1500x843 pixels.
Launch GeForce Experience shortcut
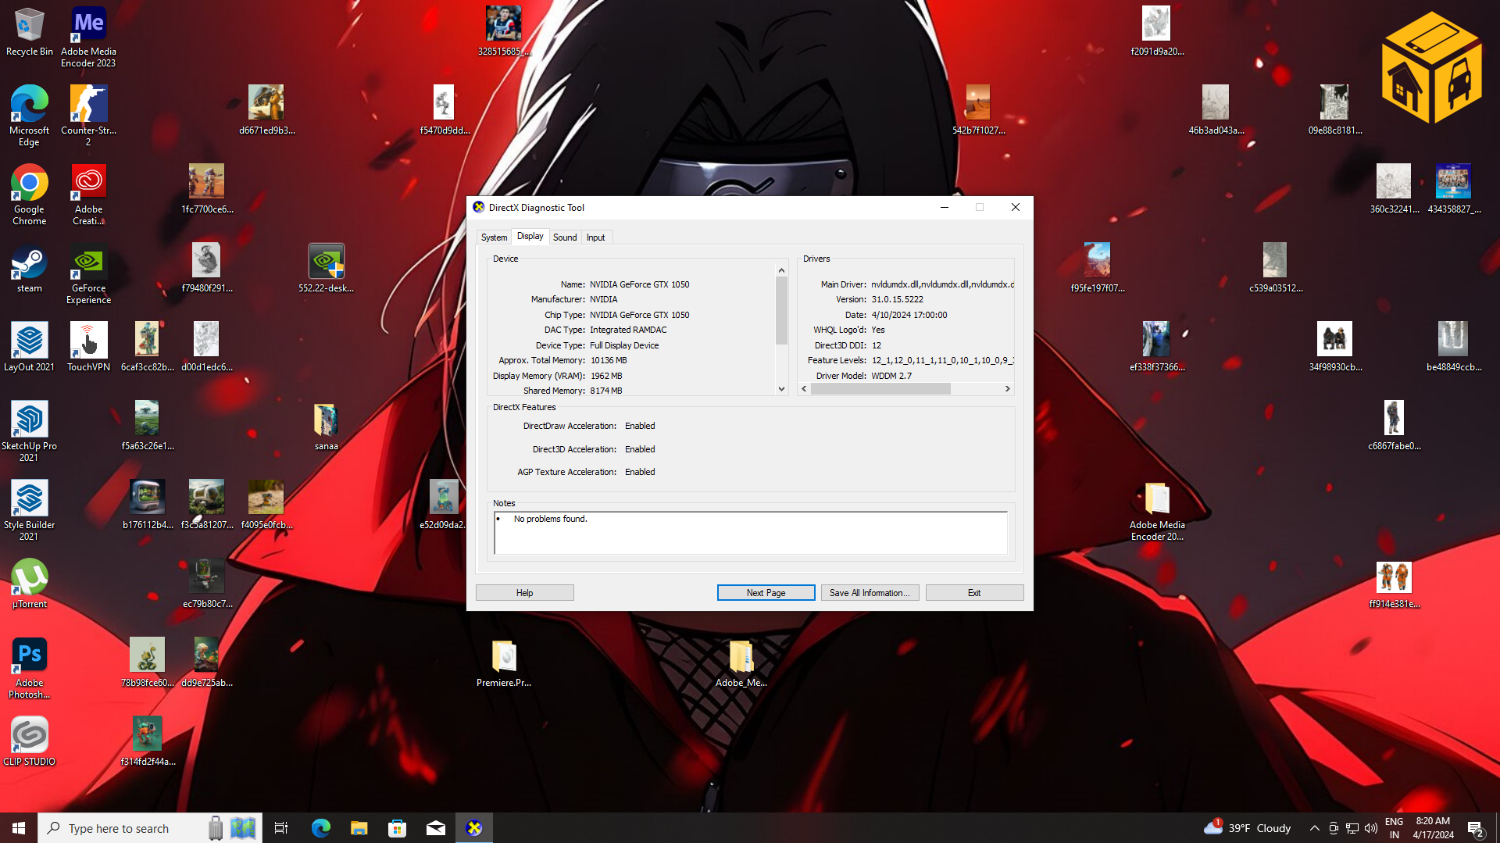pyautogui.click(x=88, y=273)
